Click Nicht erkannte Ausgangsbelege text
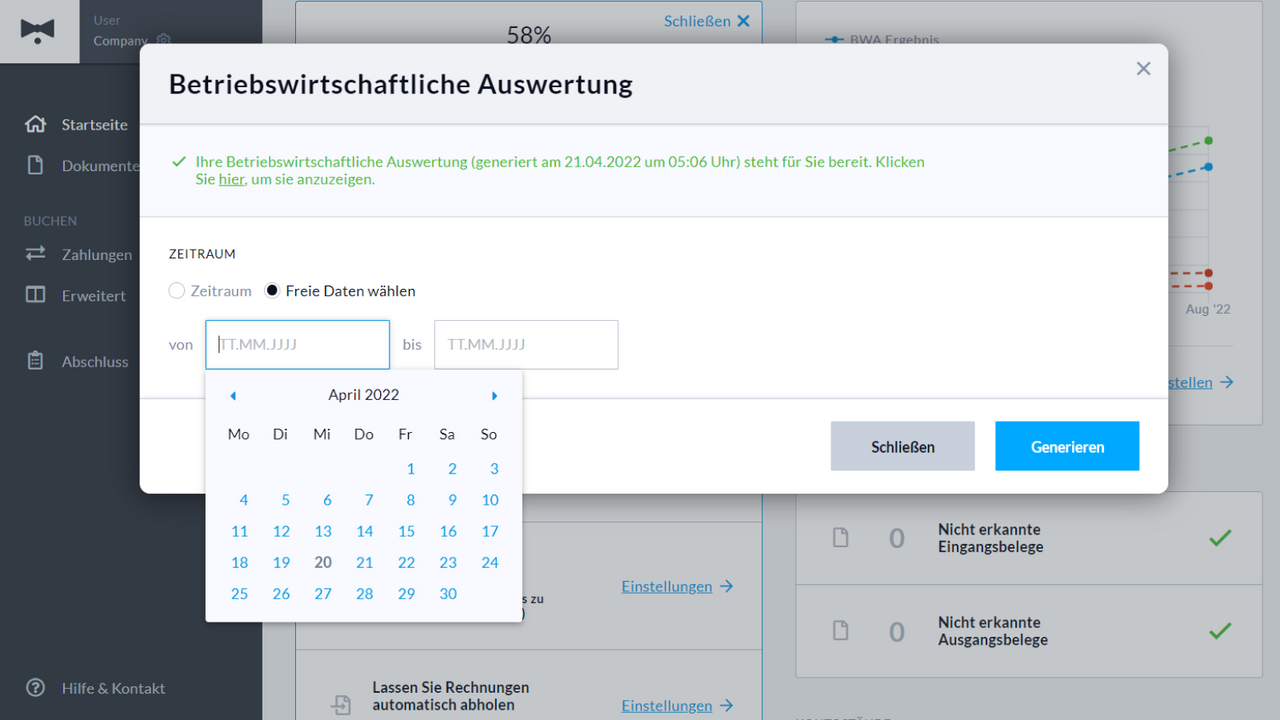 point(993,631)
